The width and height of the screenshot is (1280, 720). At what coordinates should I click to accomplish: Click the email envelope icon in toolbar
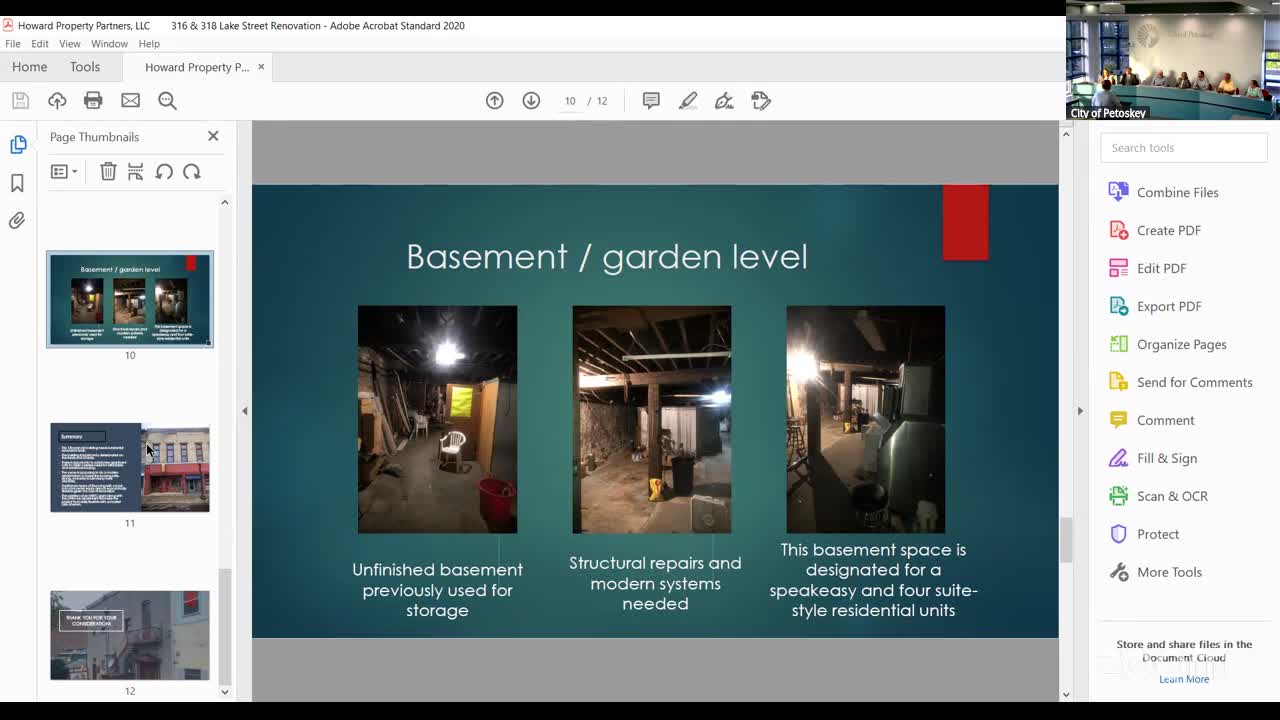130,100
